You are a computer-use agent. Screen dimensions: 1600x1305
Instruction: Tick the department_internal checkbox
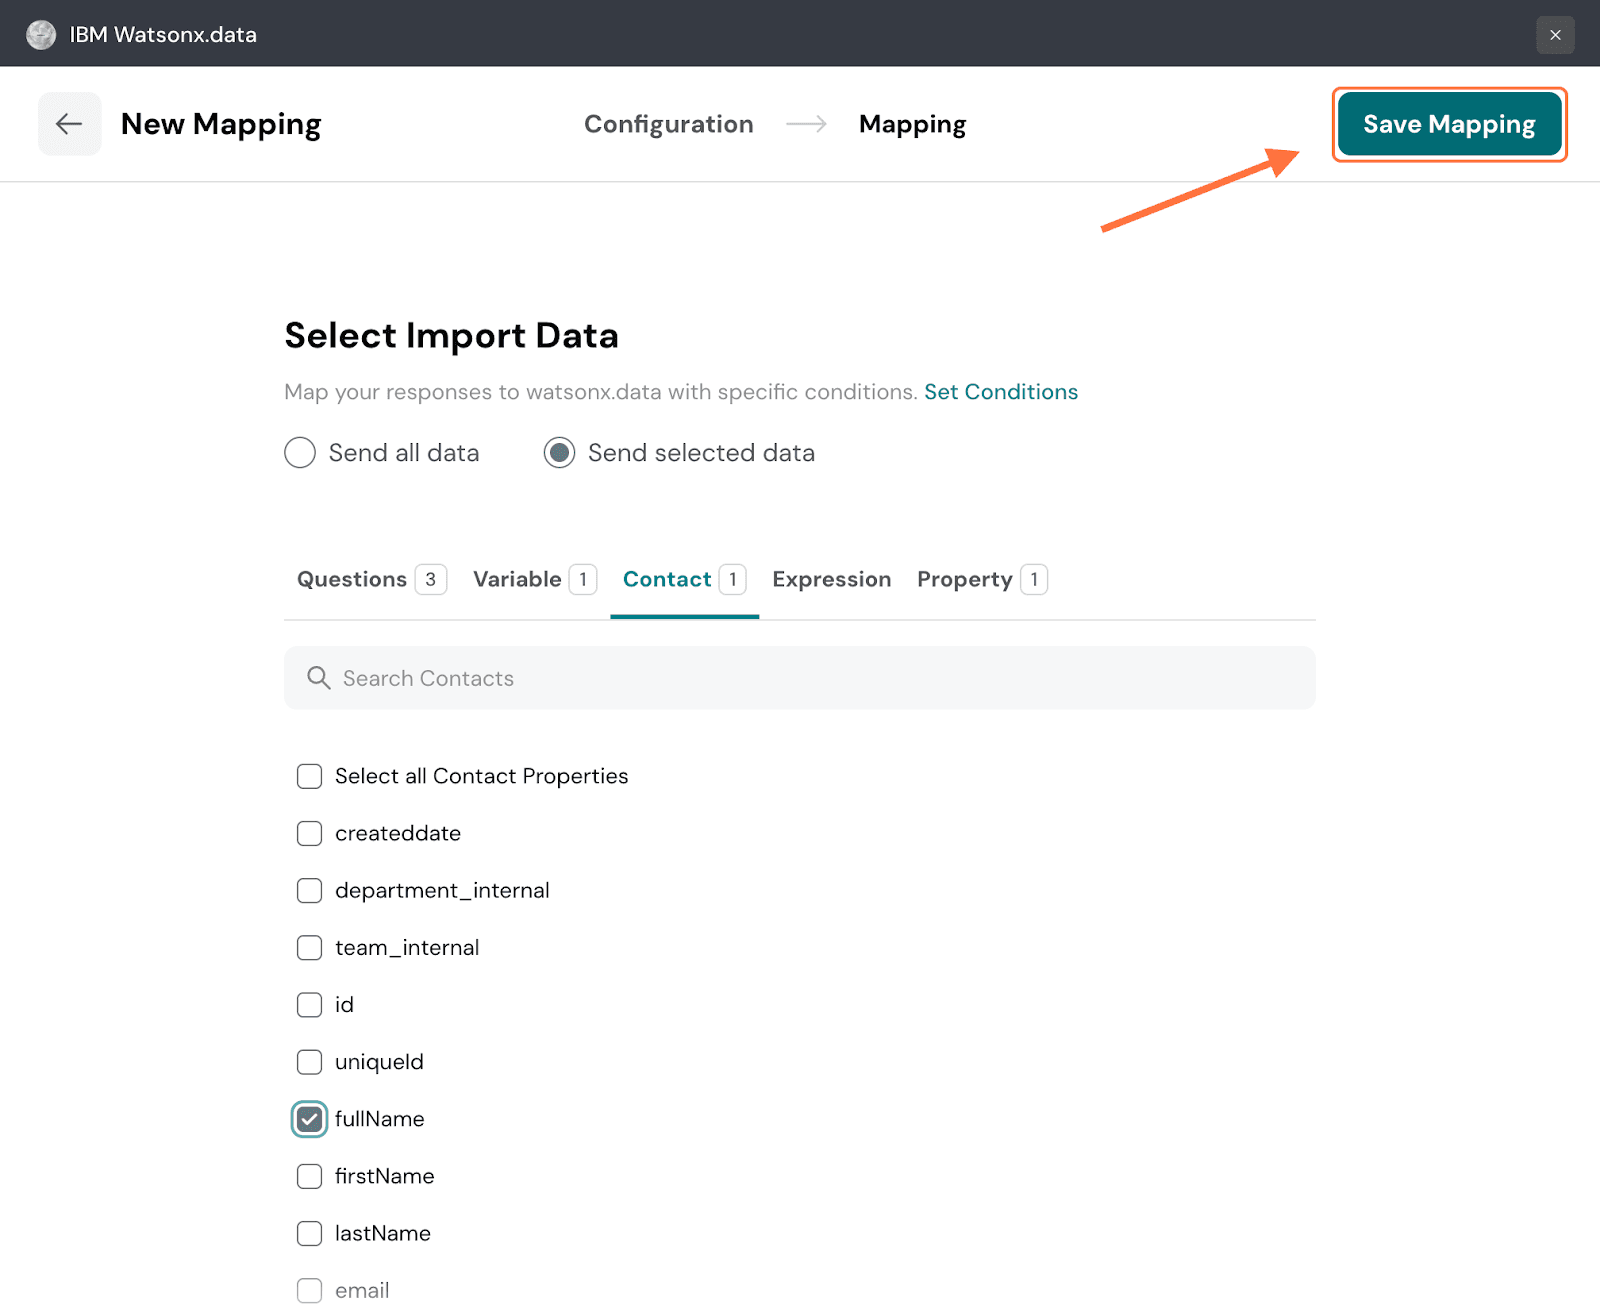tap(310, 891)
